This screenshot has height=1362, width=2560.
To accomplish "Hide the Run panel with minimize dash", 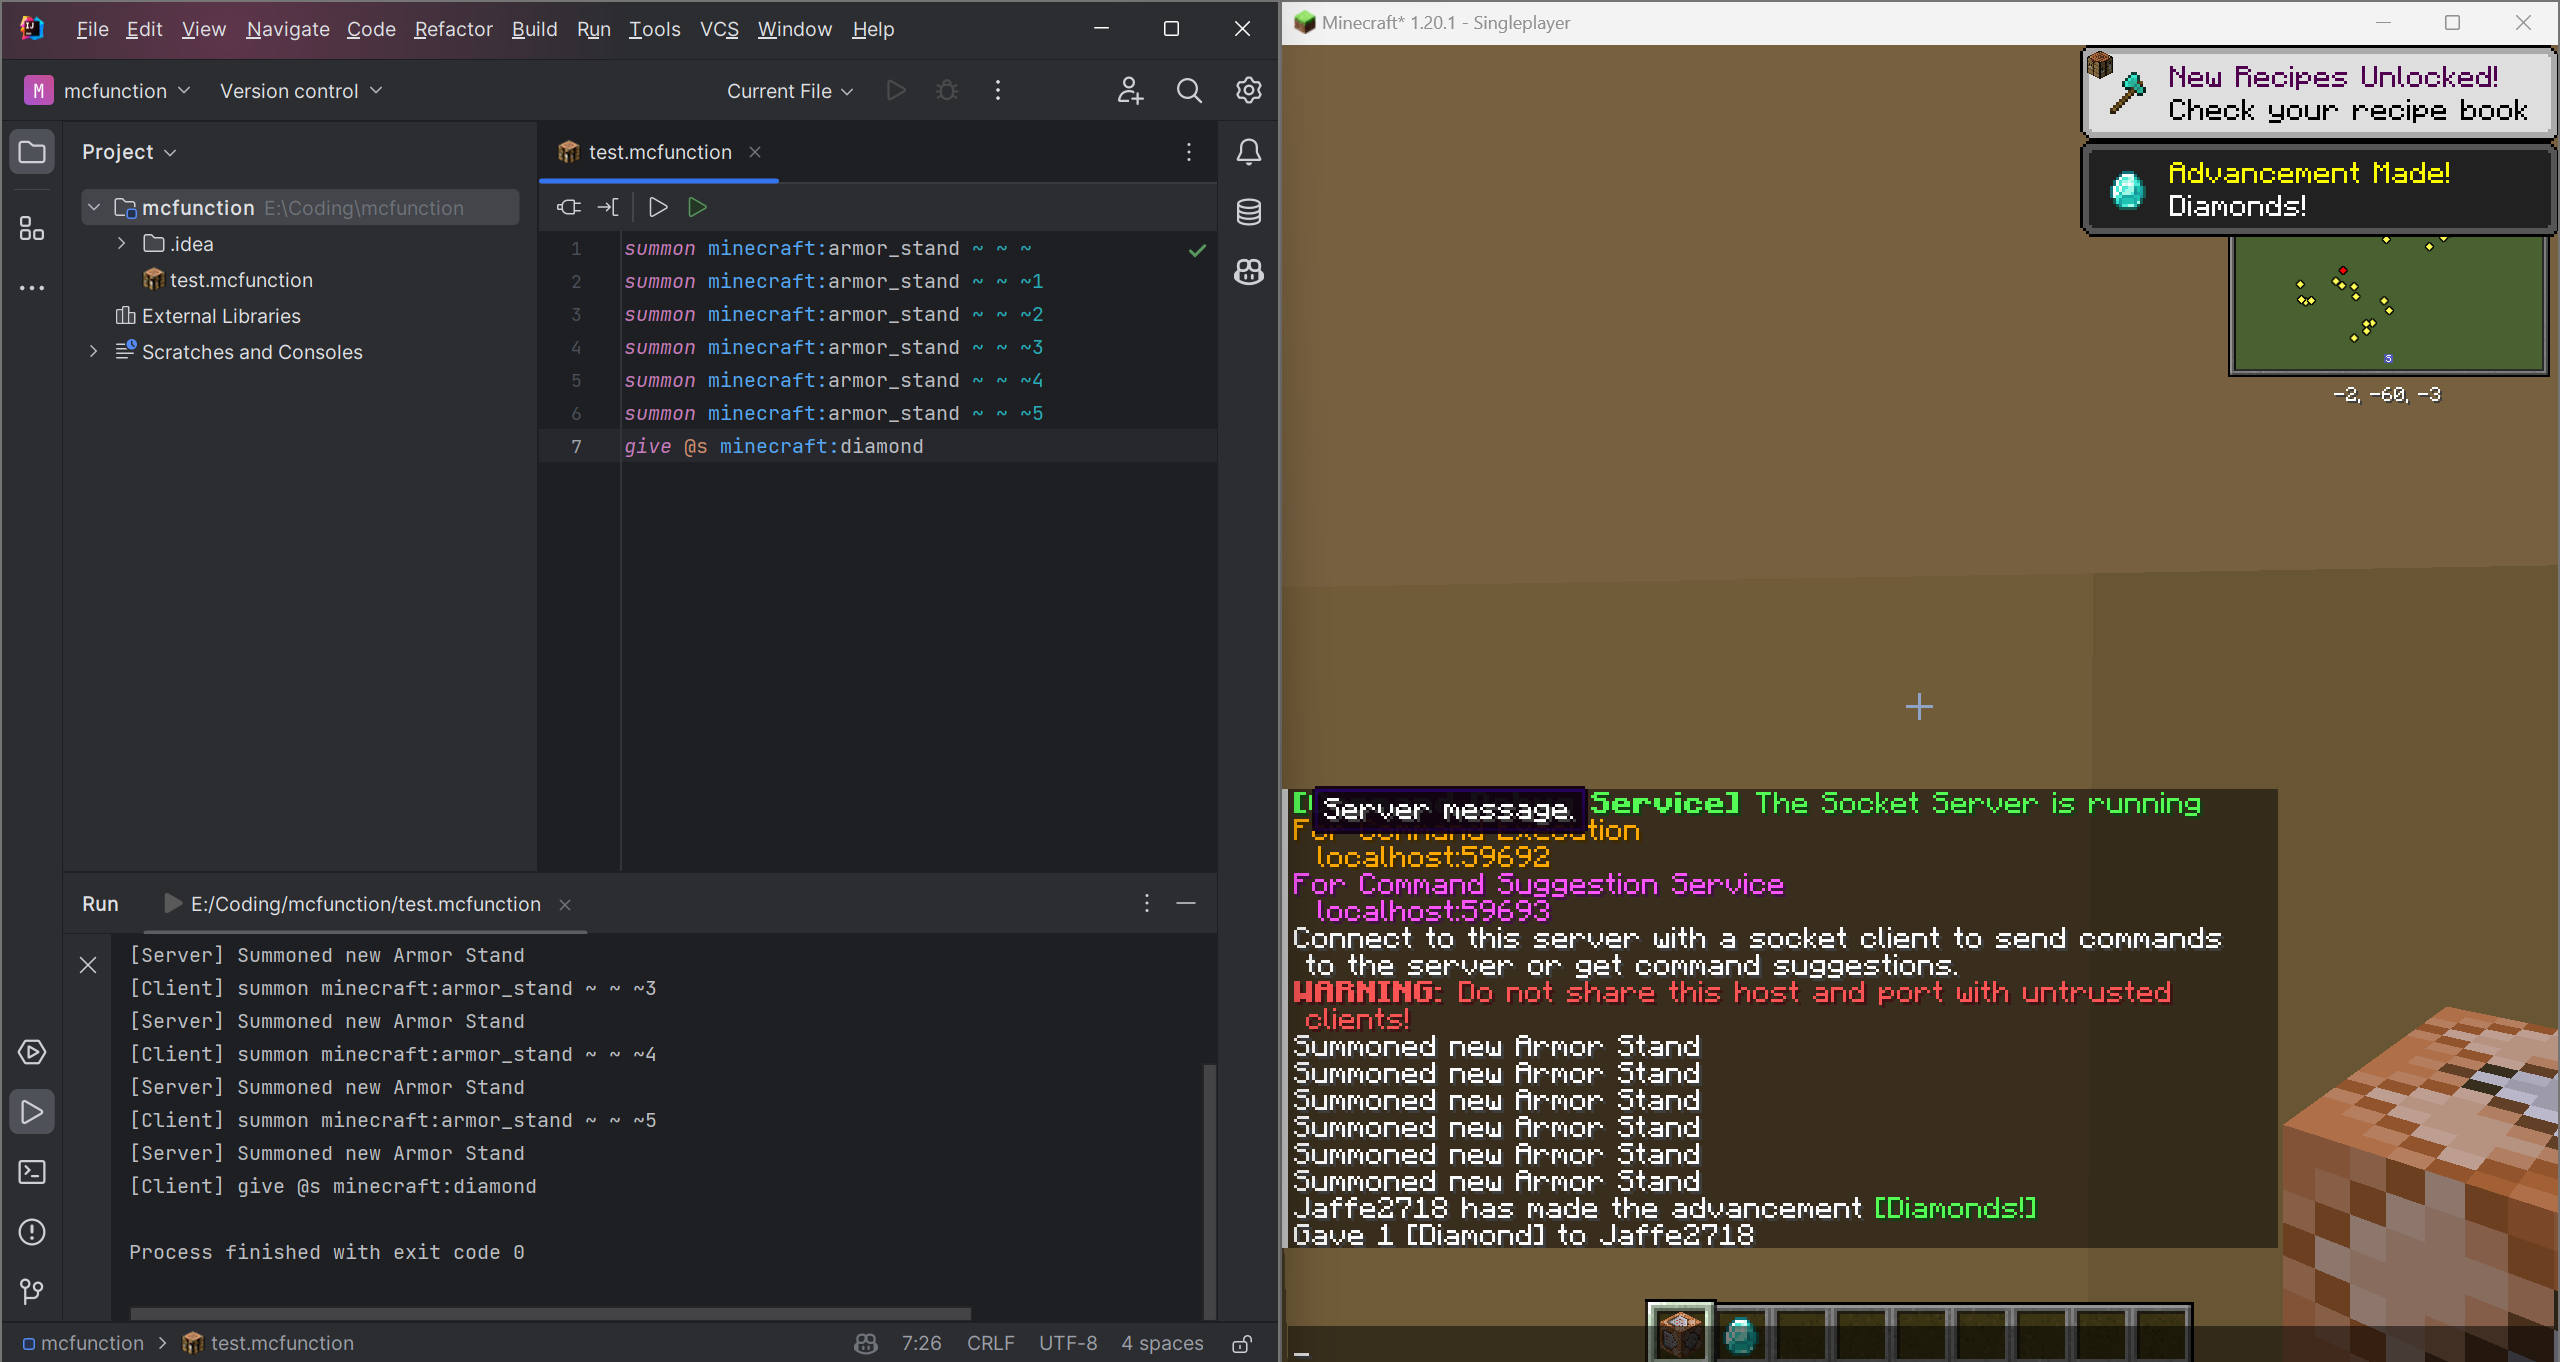I will point(1186,903).
